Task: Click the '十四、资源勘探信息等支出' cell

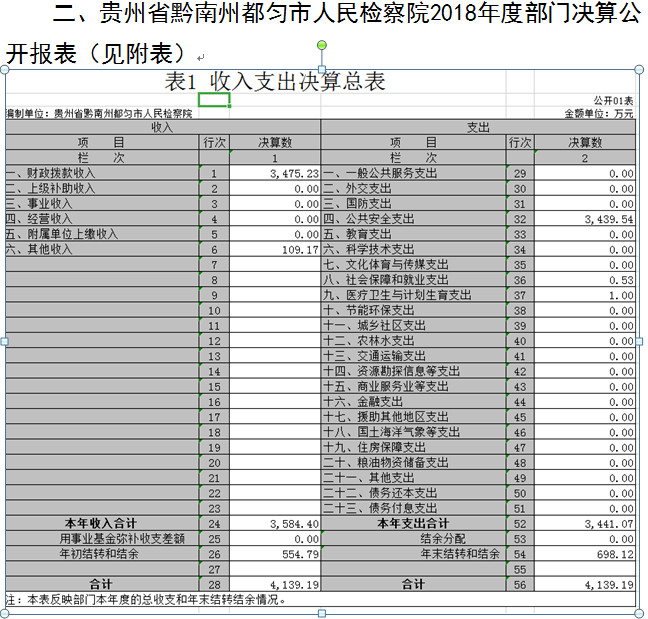Action: tap(413, 371)
